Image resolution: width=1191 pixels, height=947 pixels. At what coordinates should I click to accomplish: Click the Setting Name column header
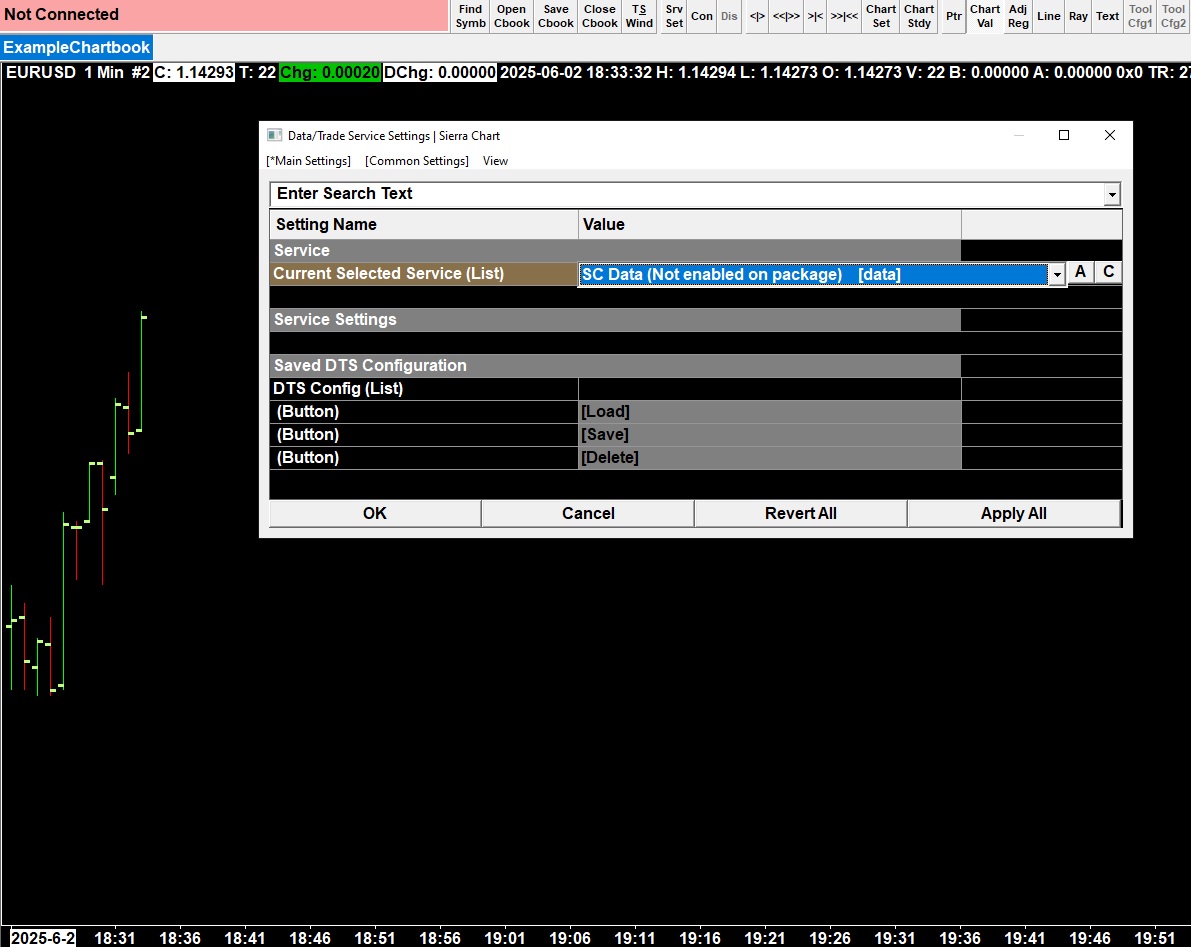tap(424, 225)
